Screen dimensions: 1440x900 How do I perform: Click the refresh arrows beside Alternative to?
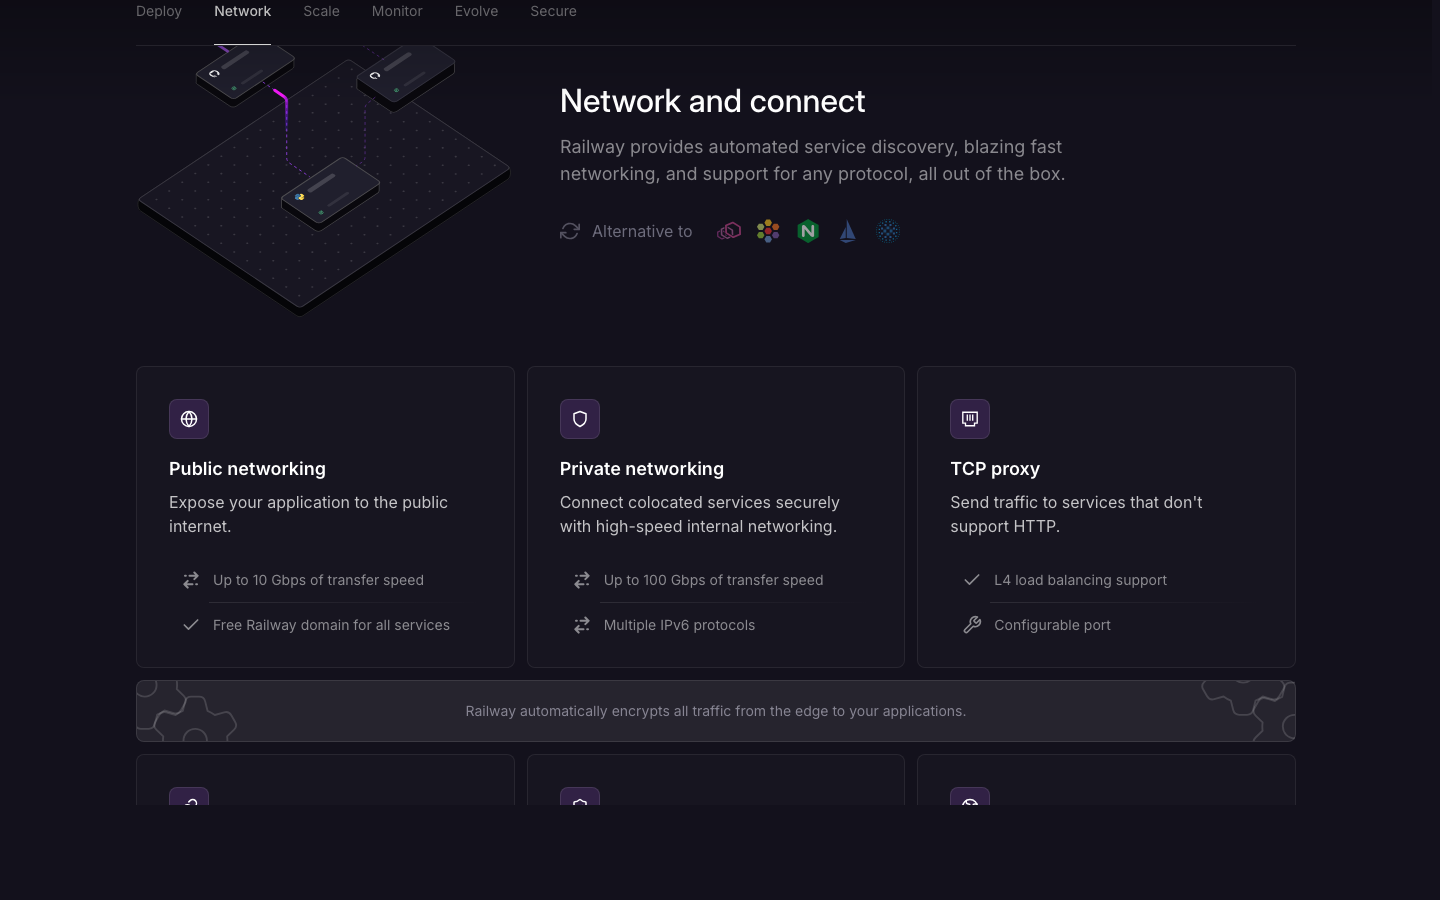tap(570, 231)
